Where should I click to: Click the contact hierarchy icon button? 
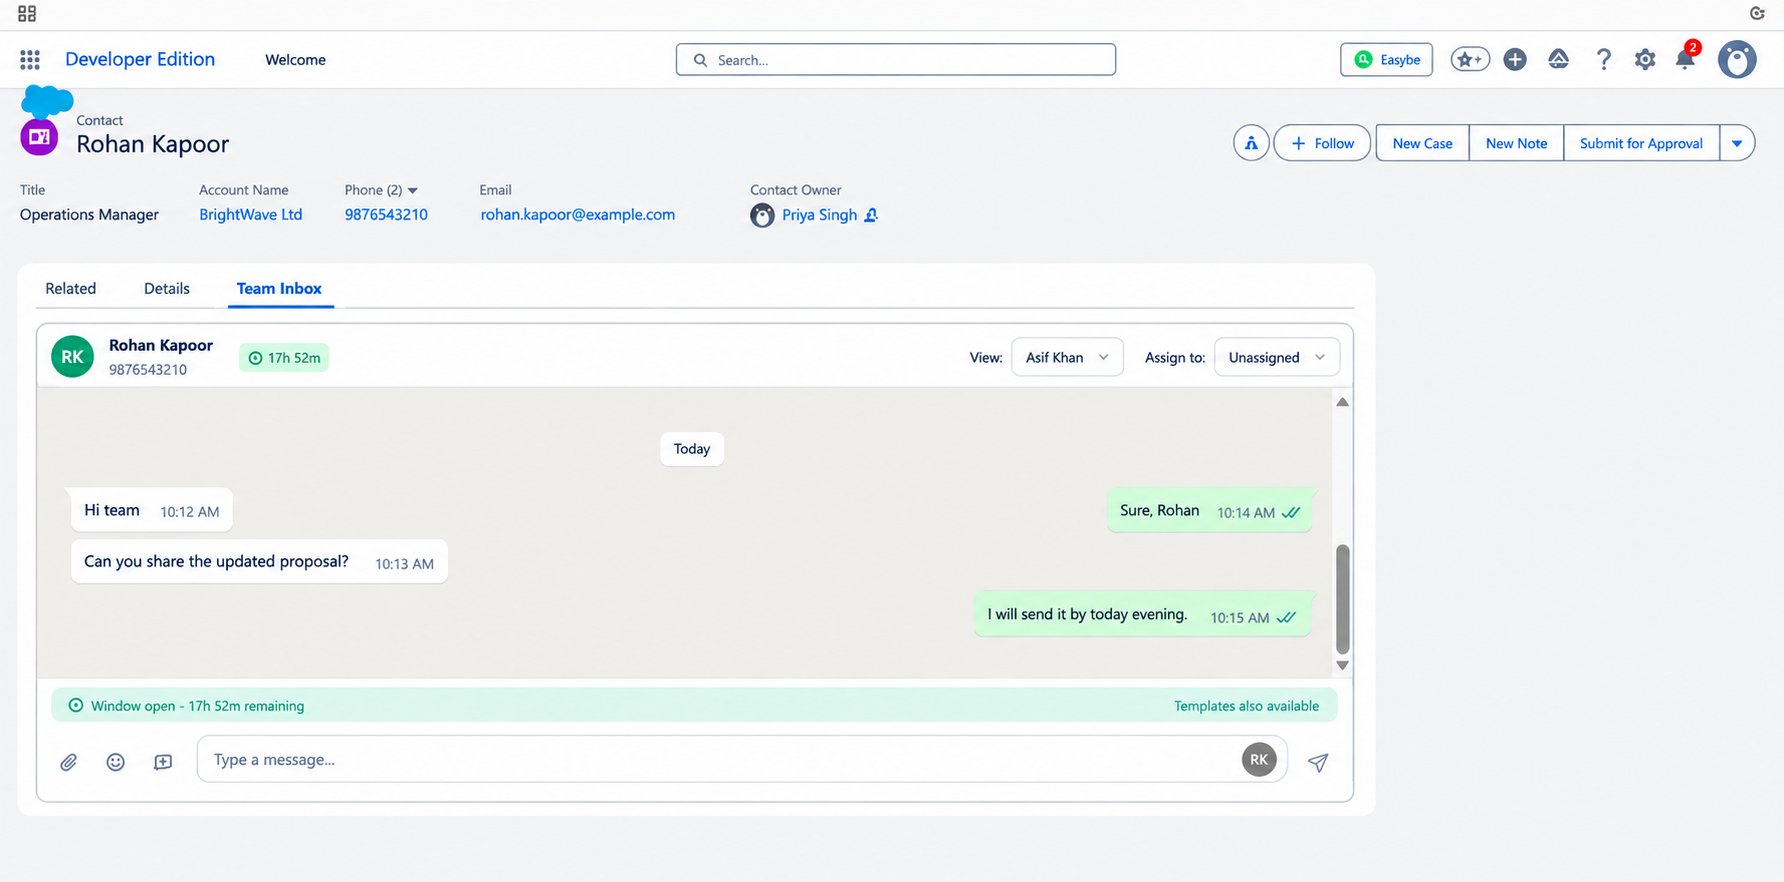point(1251,143)
